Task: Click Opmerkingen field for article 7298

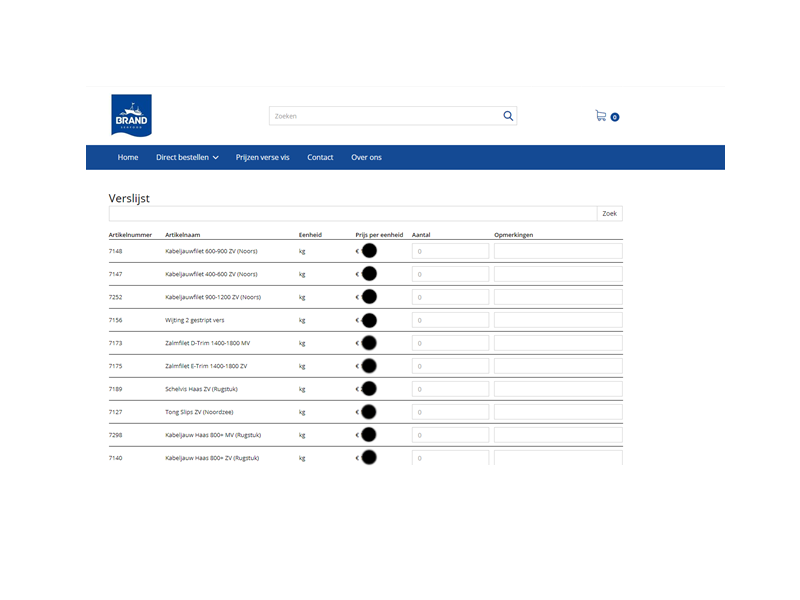Action: pos(558,435)
